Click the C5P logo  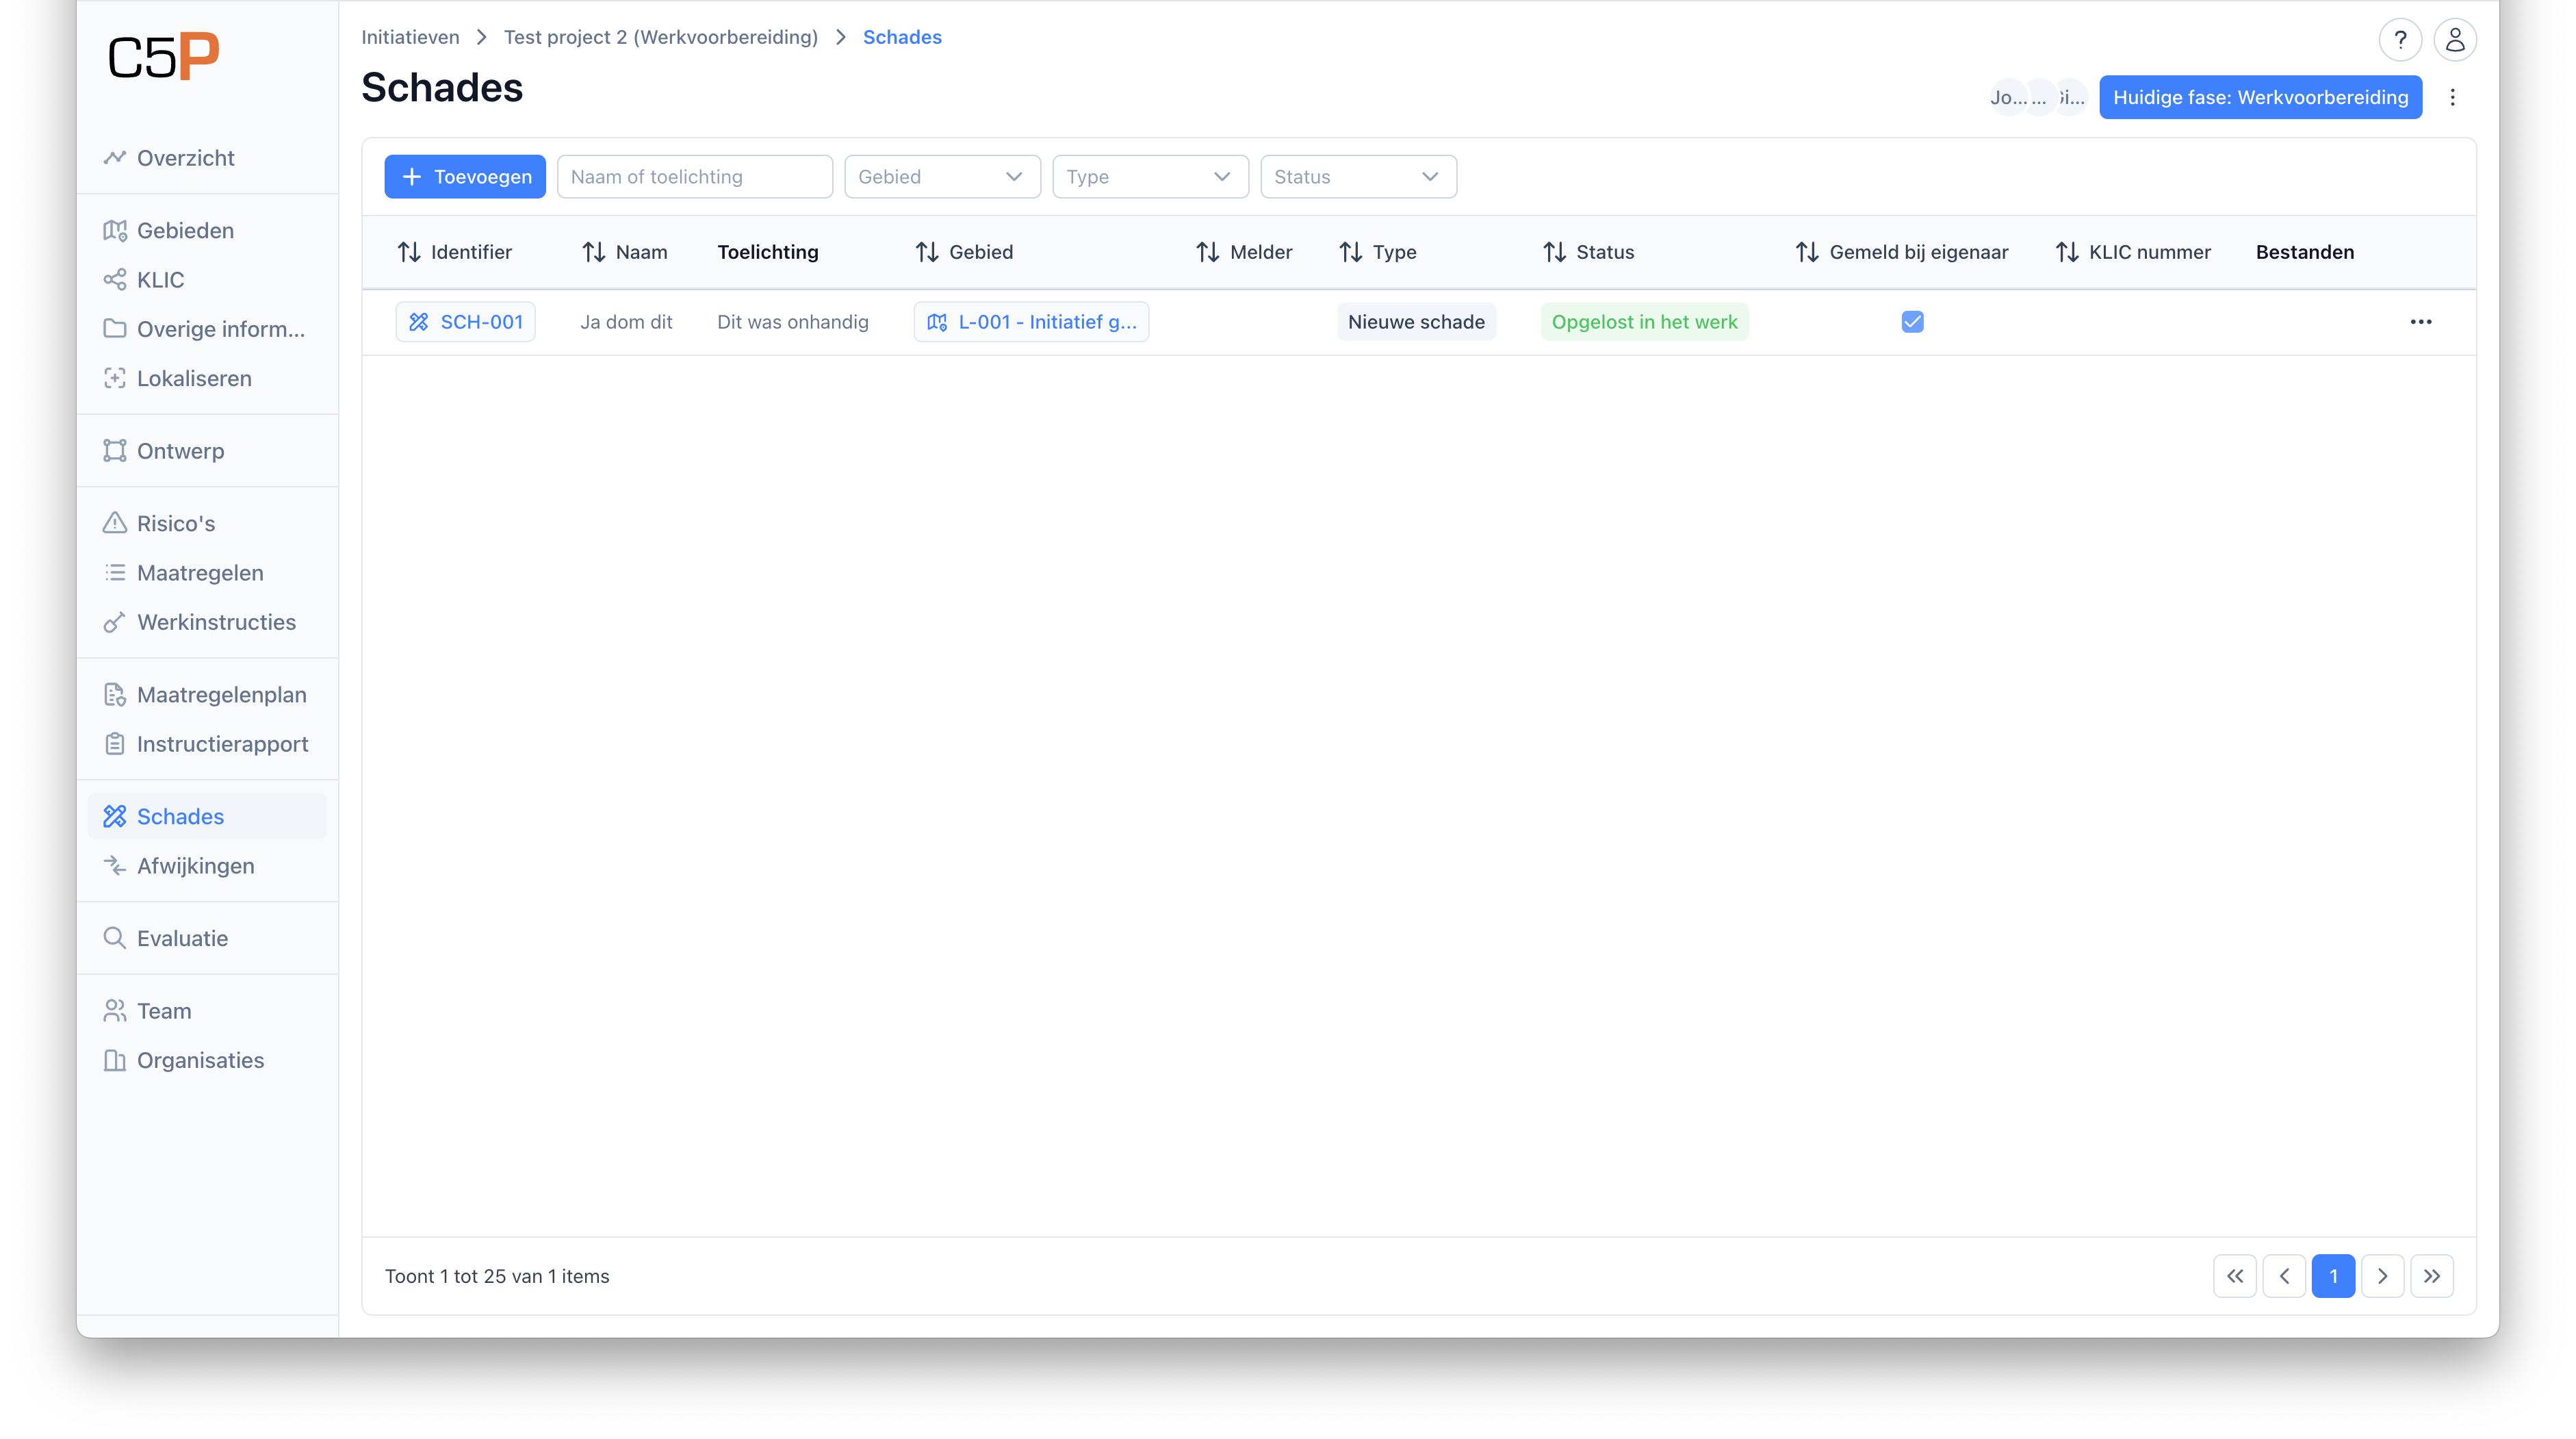tap(163, 57)
